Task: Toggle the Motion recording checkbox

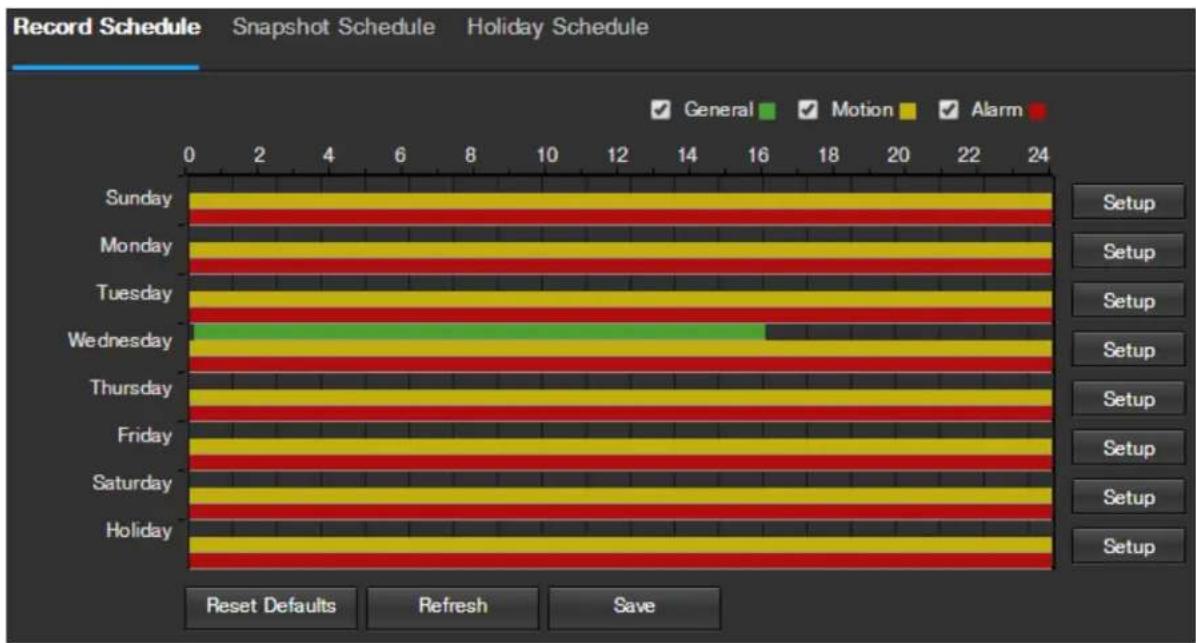Action: tap(808, 110)
